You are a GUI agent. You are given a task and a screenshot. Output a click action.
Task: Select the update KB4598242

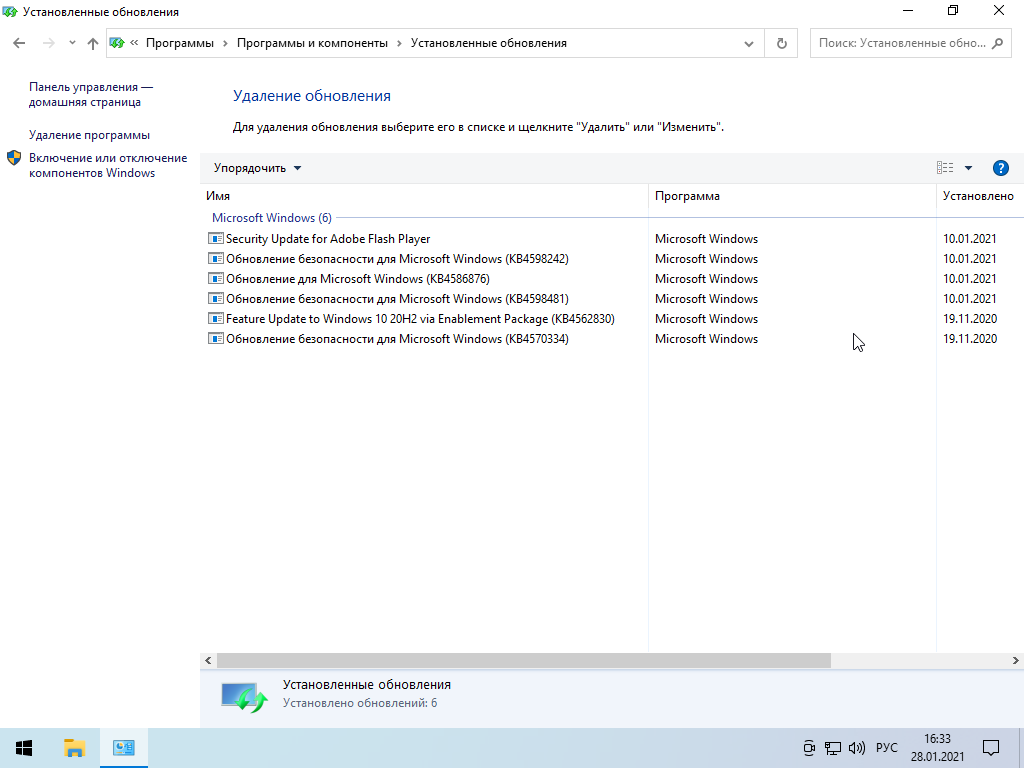[x=397, y=259]
